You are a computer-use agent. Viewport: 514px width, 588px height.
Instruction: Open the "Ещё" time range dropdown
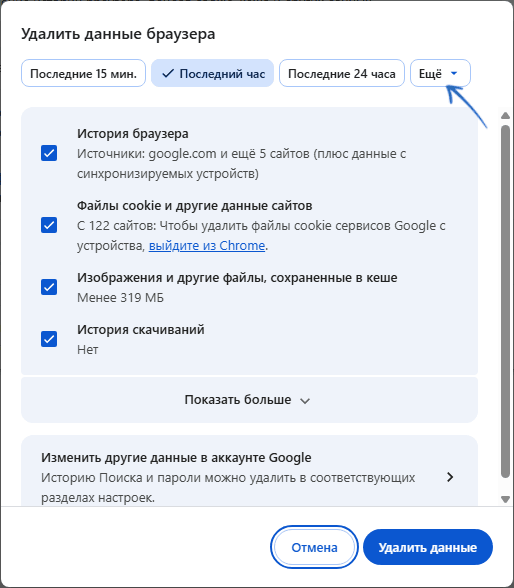coord(440,74)
